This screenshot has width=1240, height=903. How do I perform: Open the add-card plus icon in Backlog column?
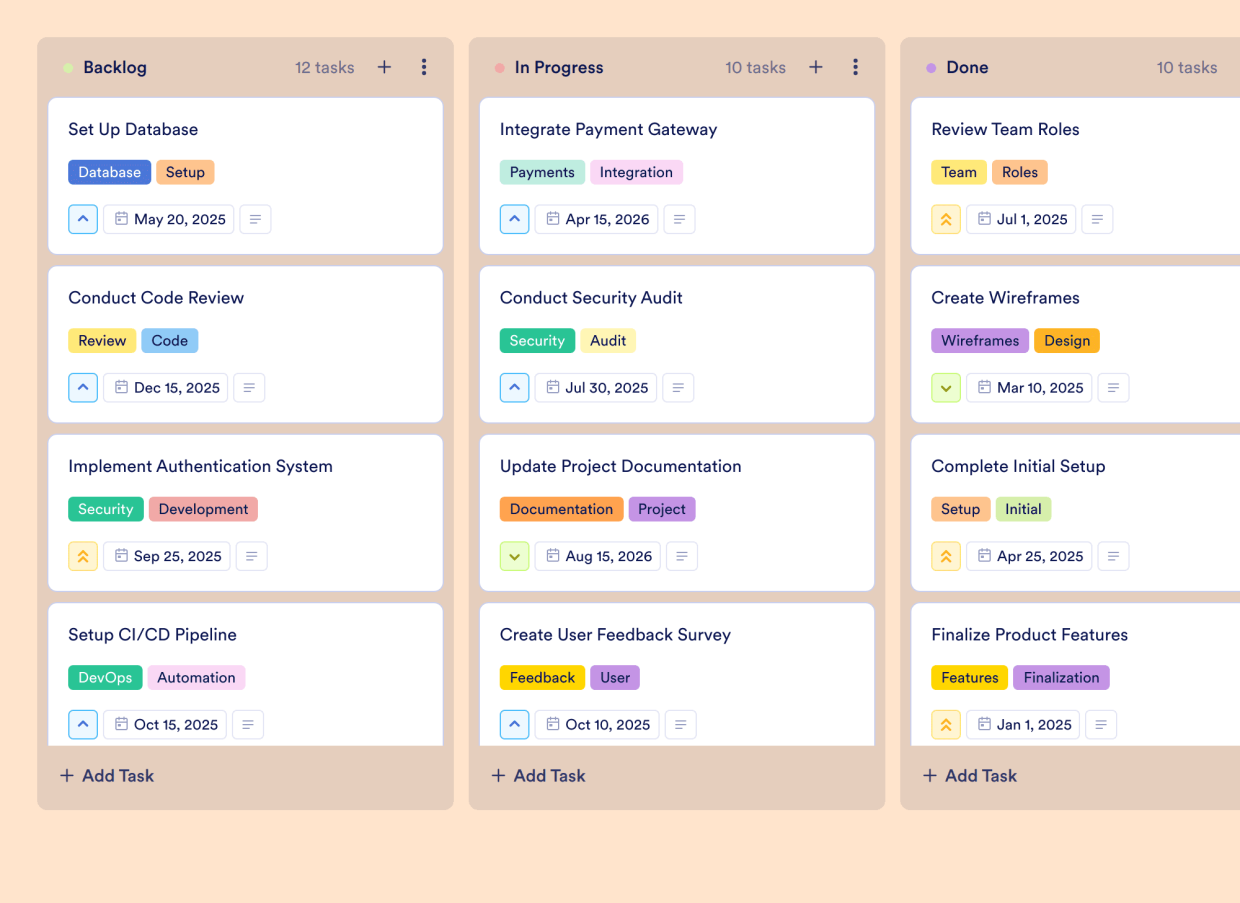pyautogui.click(x=384, y=67)
